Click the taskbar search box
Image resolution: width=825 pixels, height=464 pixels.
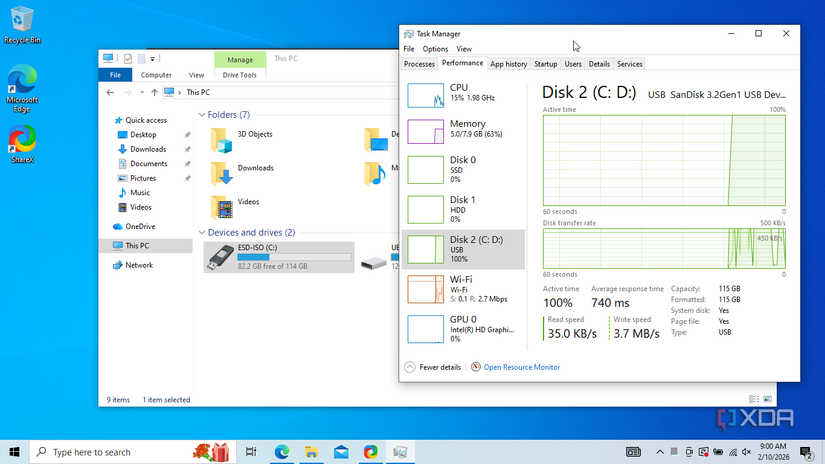(x=132, y=452)
